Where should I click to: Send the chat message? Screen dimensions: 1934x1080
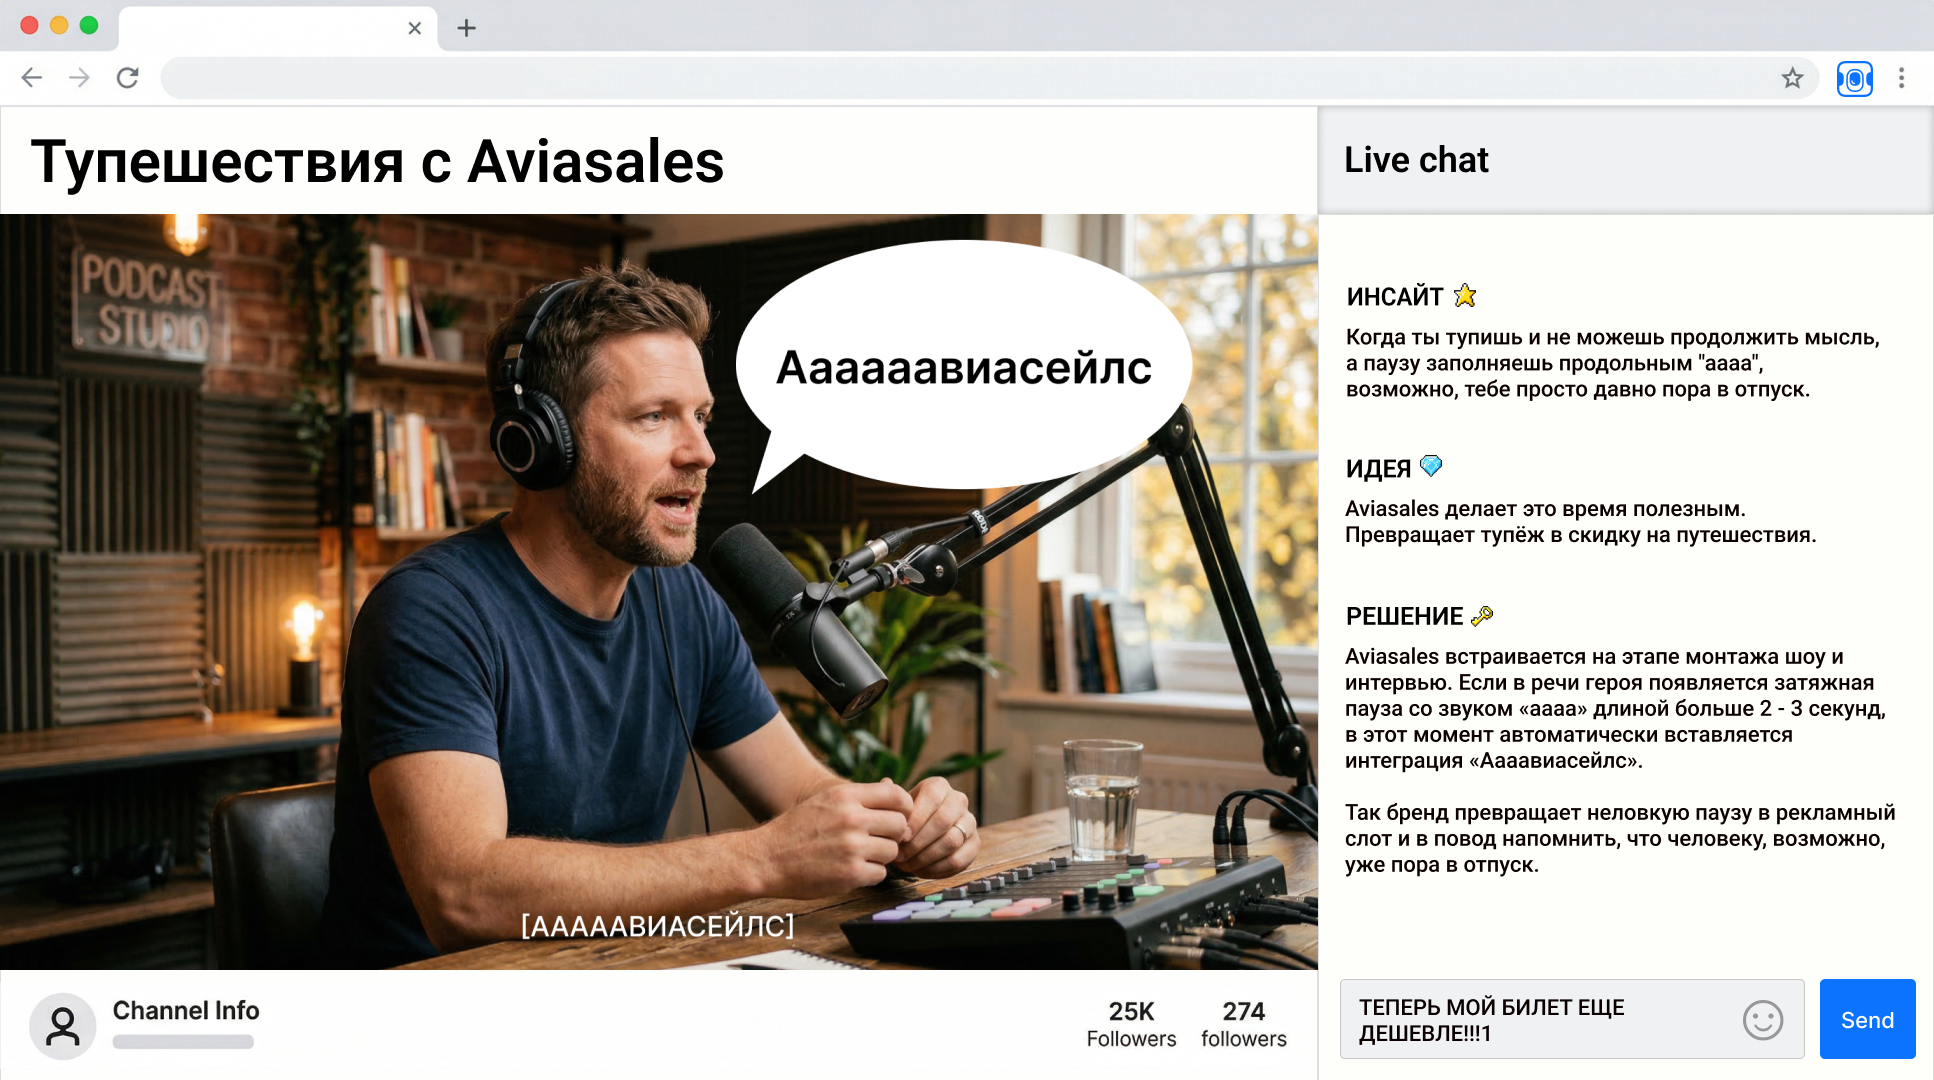(1867, 1019)
